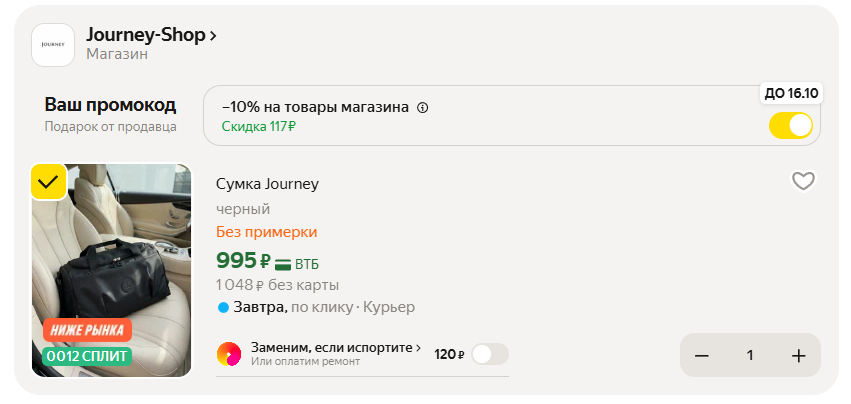This screenshot has width=851, height=404.
Task: Click the Journey-Shop store logo
Action: point(53,45)
